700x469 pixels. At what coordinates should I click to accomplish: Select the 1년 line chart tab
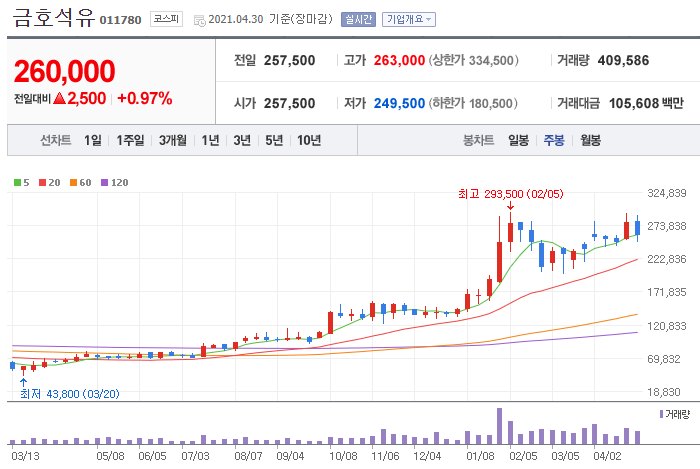pos(210,140)
